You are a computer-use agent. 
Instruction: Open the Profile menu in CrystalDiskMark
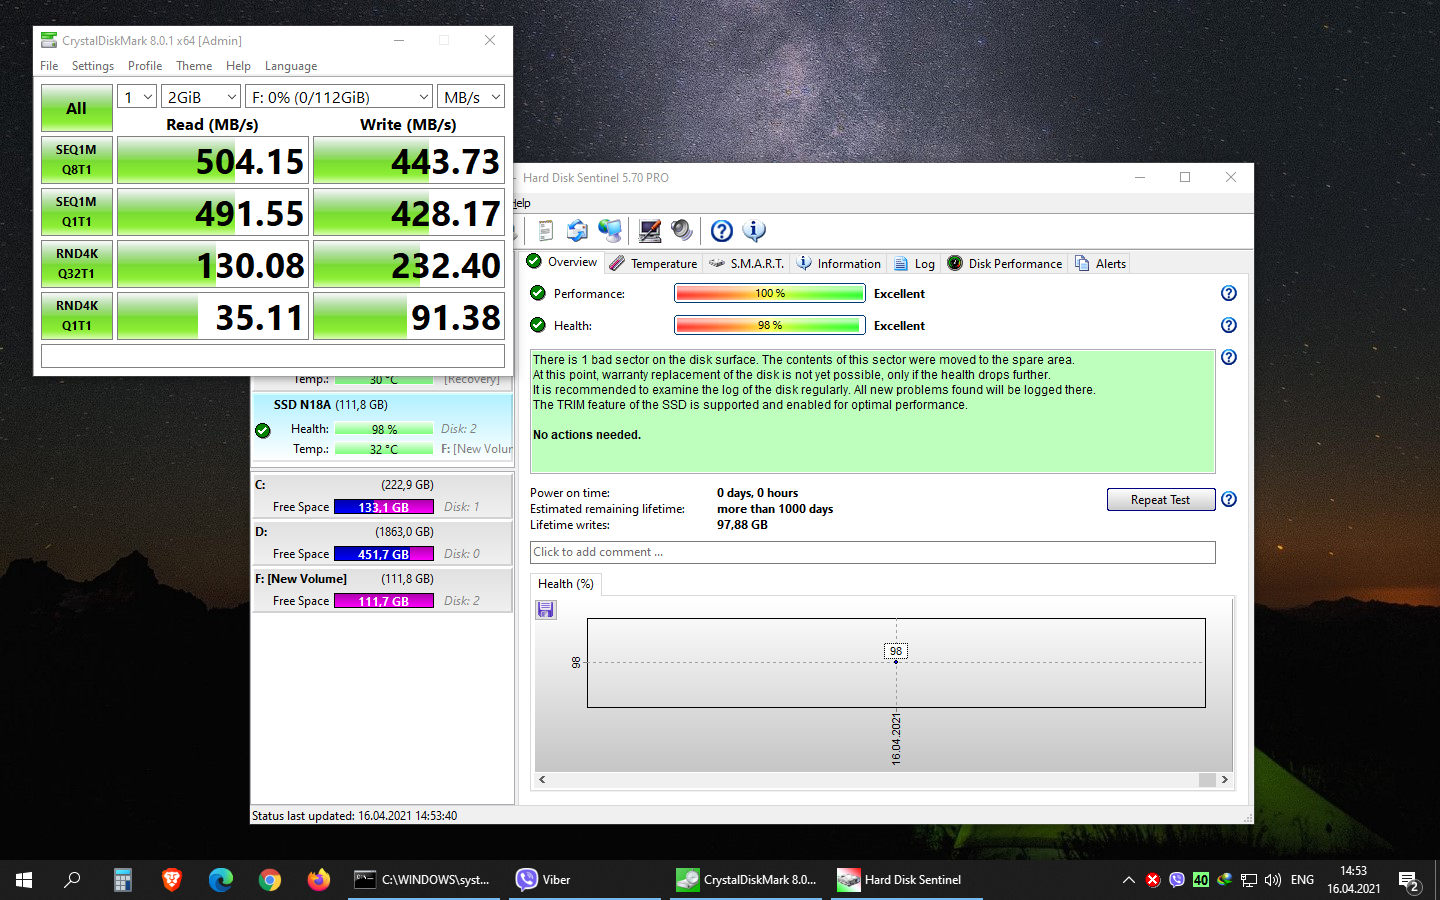(145, 66)
